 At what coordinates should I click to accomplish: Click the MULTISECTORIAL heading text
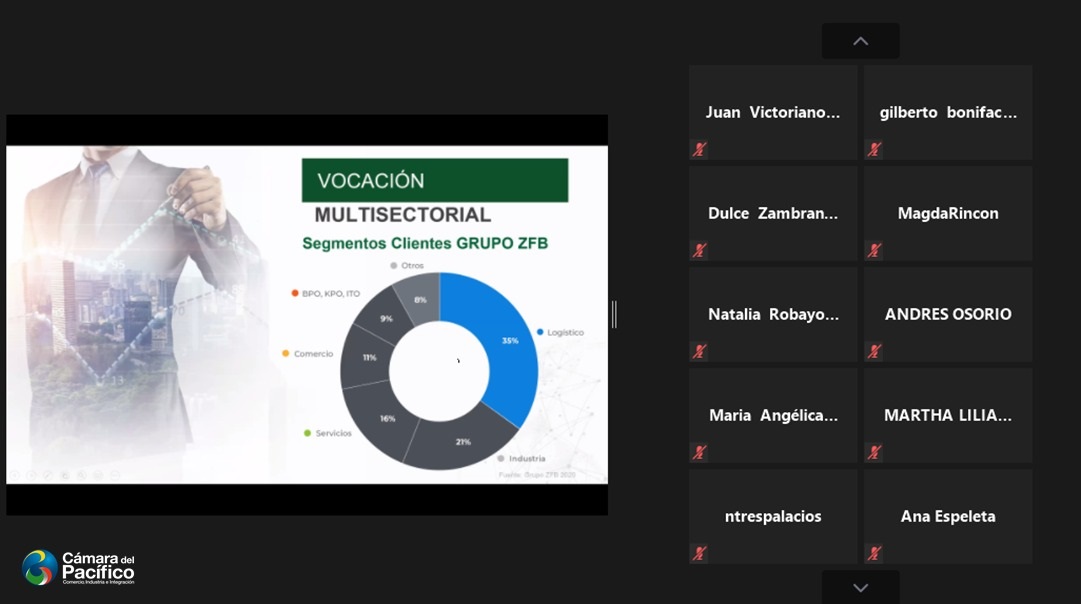click(x=403, y=215)
